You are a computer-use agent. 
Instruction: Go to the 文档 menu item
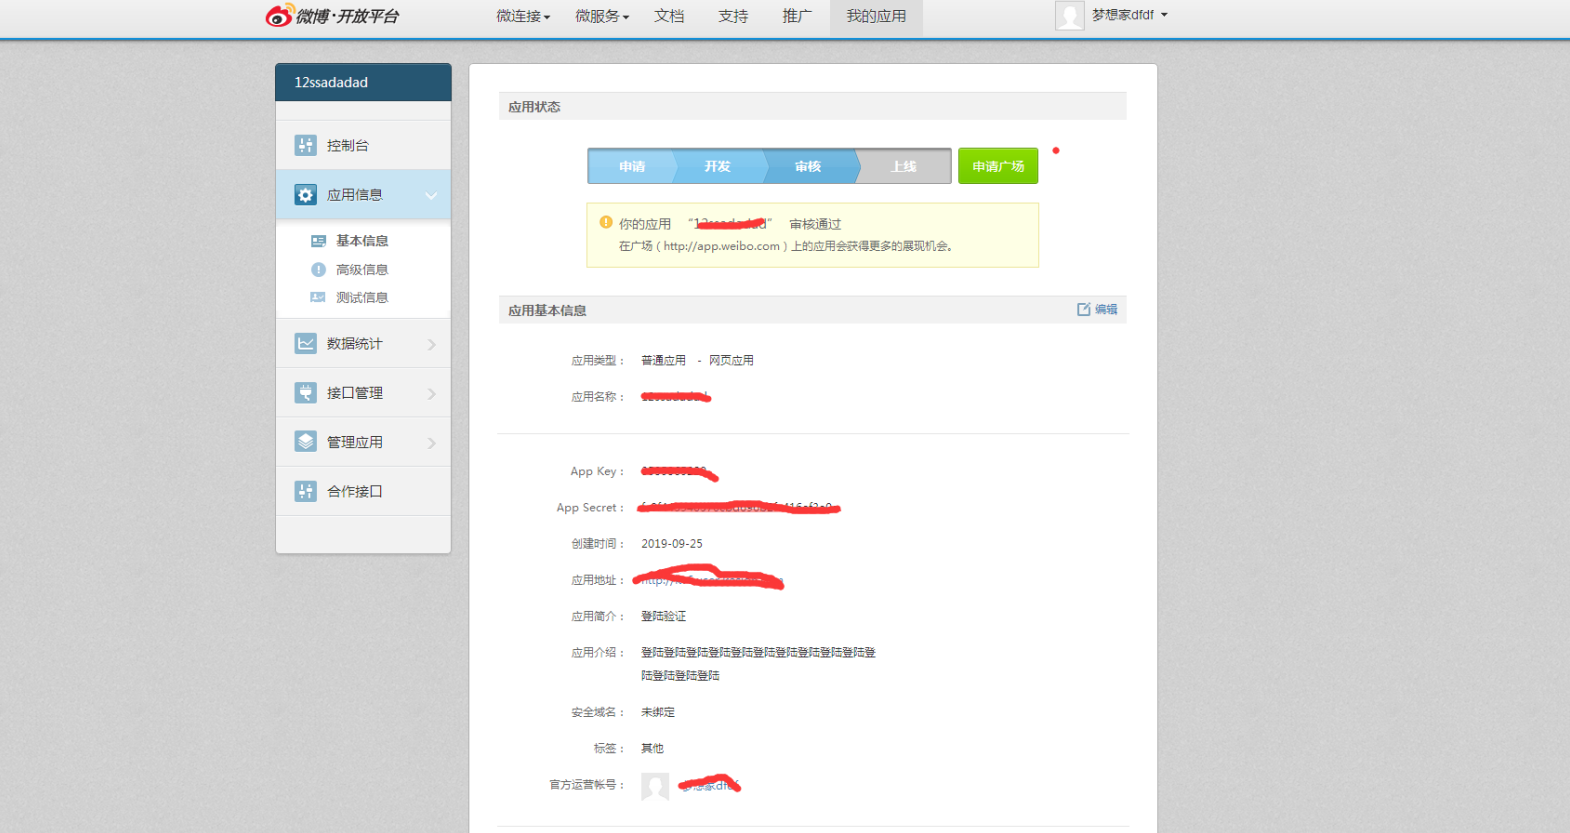coord(669,16)
